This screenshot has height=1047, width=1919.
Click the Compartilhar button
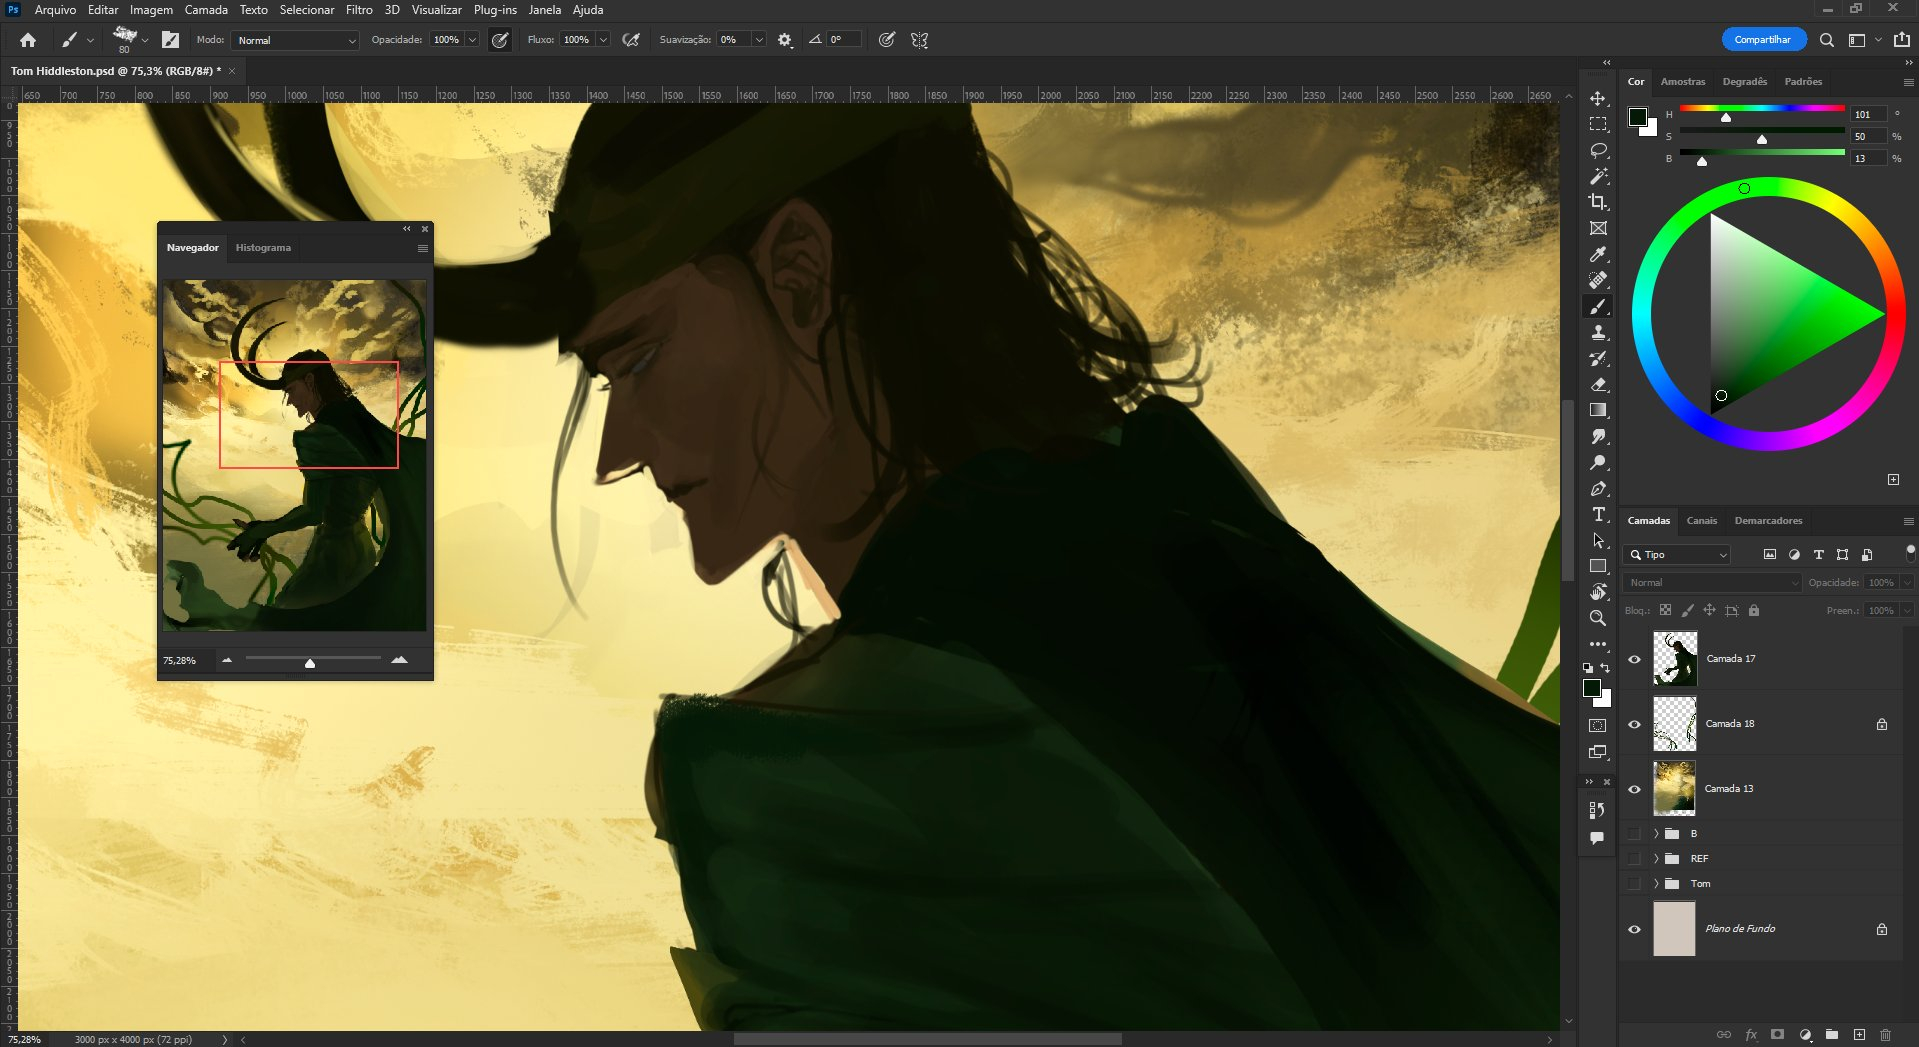coord(1762,40)
